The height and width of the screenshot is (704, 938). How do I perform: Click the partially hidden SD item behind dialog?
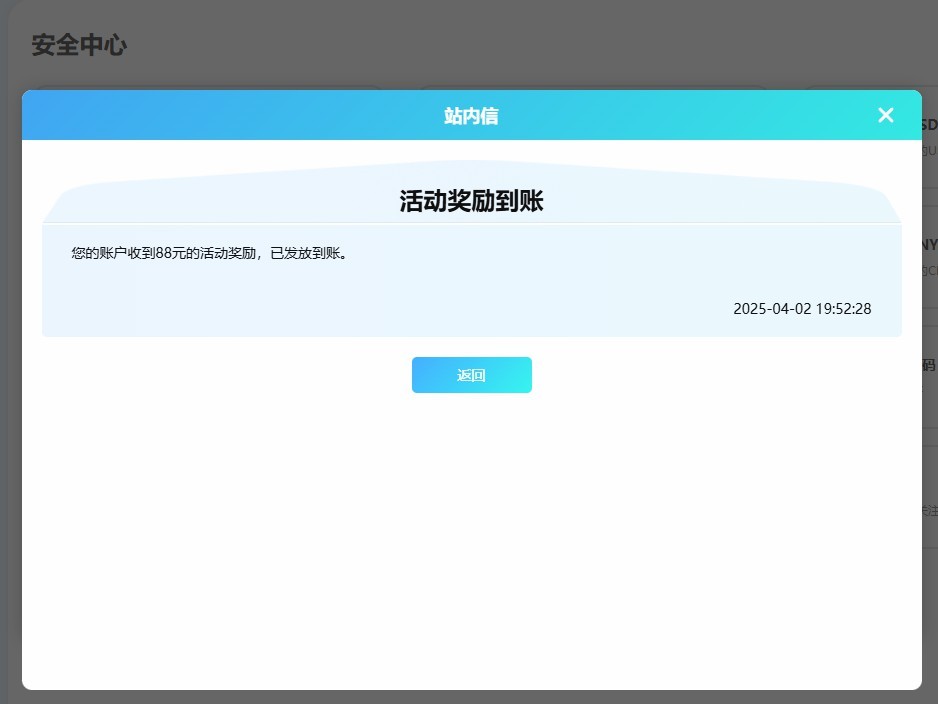click(x=929, y=126)
